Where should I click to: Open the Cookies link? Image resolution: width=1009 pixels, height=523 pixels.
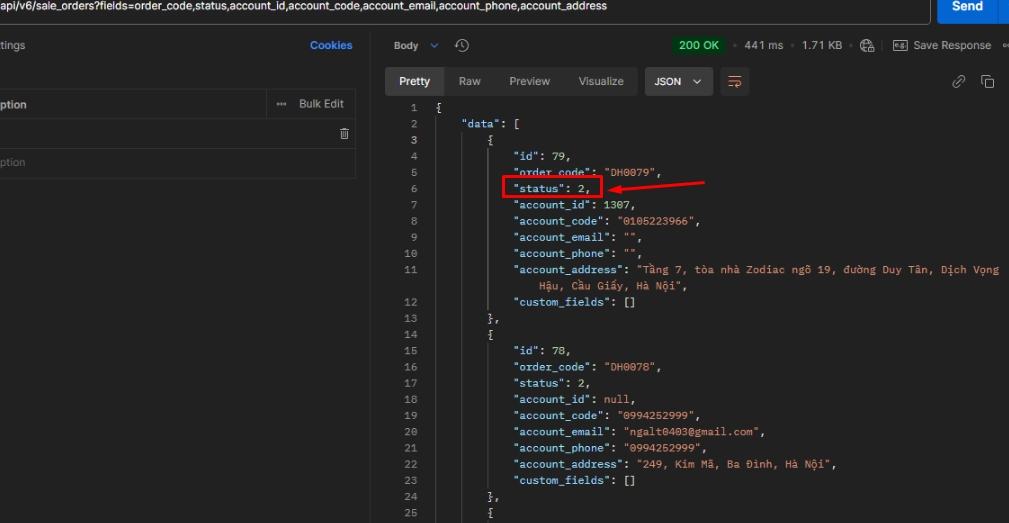coord(331,46)
